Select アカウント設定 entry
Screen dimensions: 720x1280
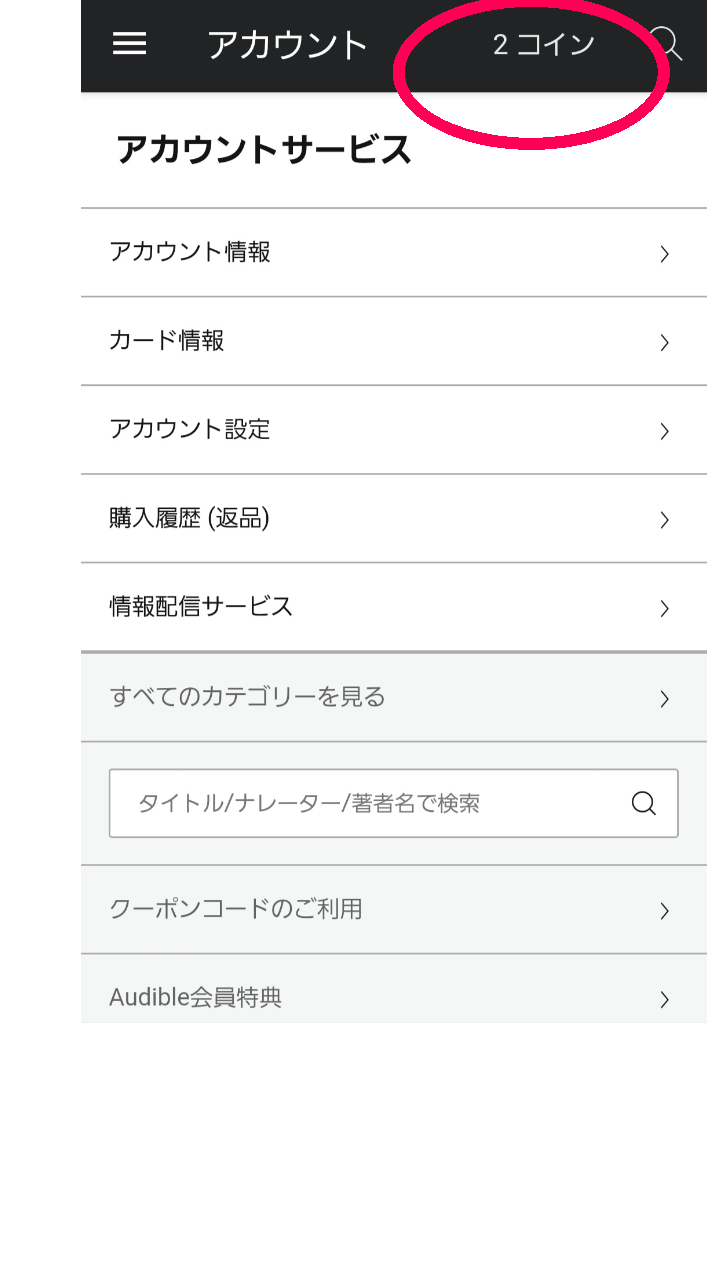tap(190, 430)
